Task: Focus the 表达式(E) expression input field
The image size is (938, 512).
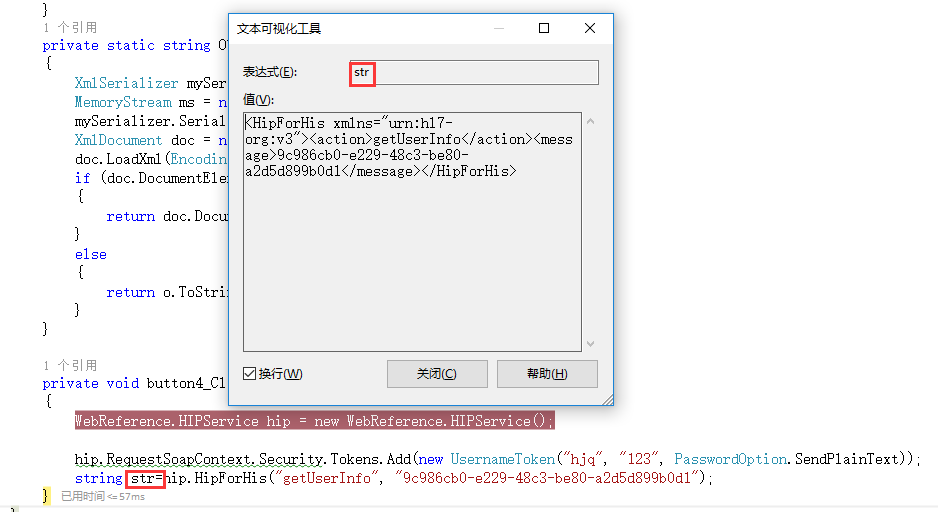Action: [x=474, y=72]
